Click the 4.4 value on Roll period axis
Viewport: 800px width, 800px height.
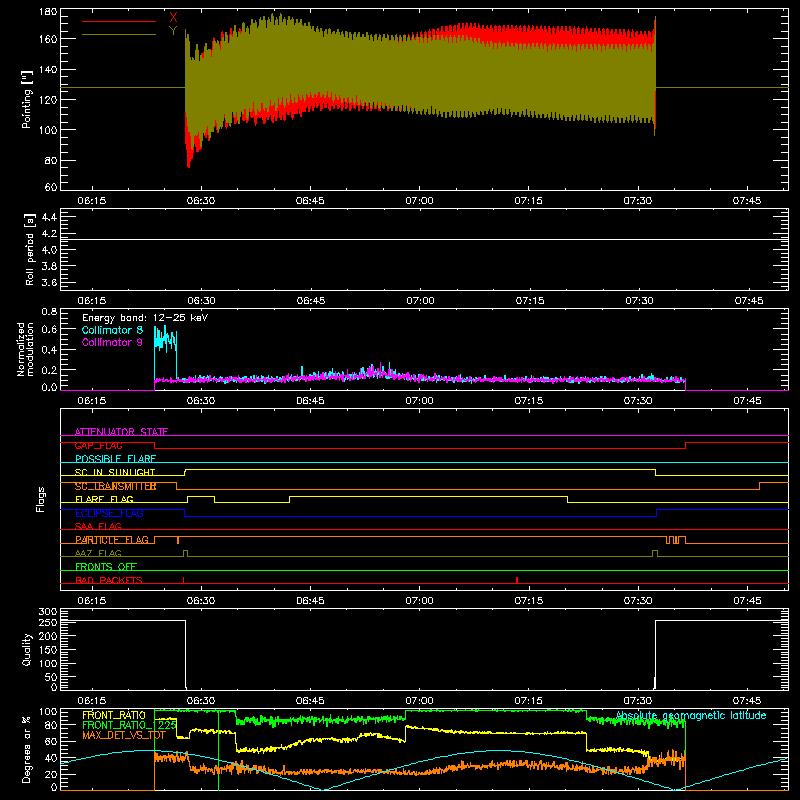point(49,217)
